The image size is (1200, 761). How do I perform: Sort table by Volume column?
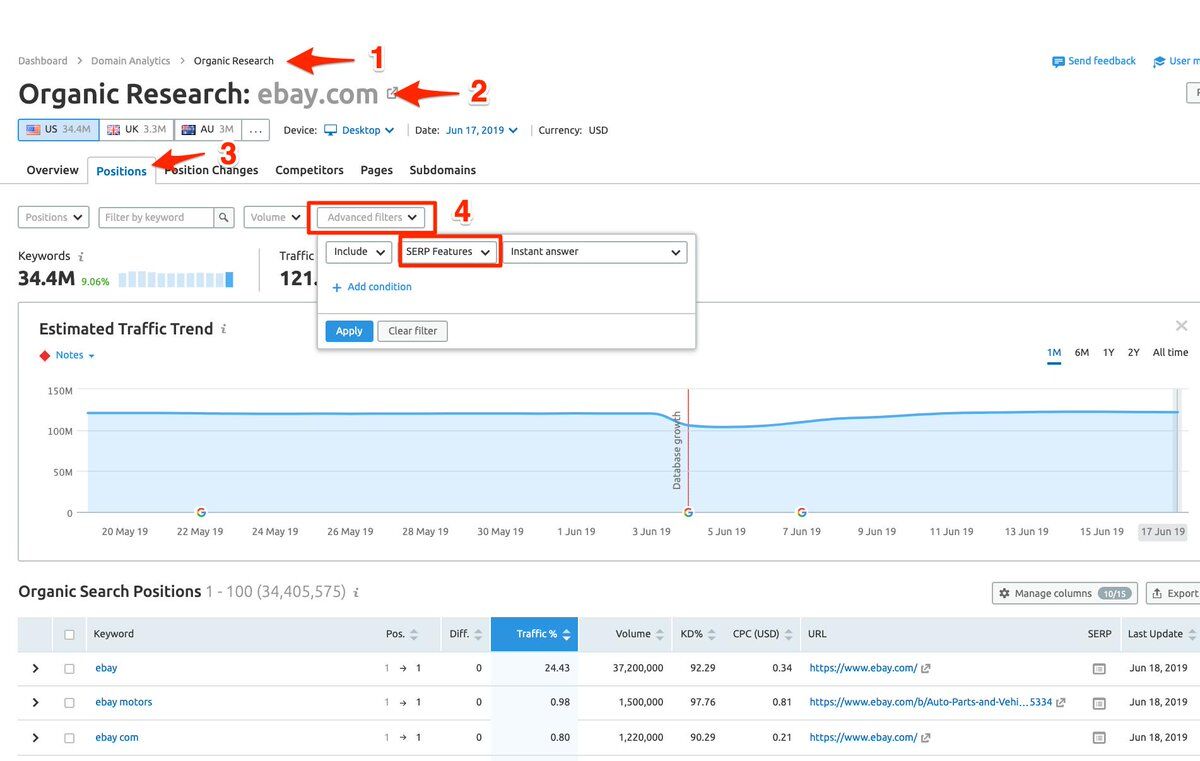639,635
